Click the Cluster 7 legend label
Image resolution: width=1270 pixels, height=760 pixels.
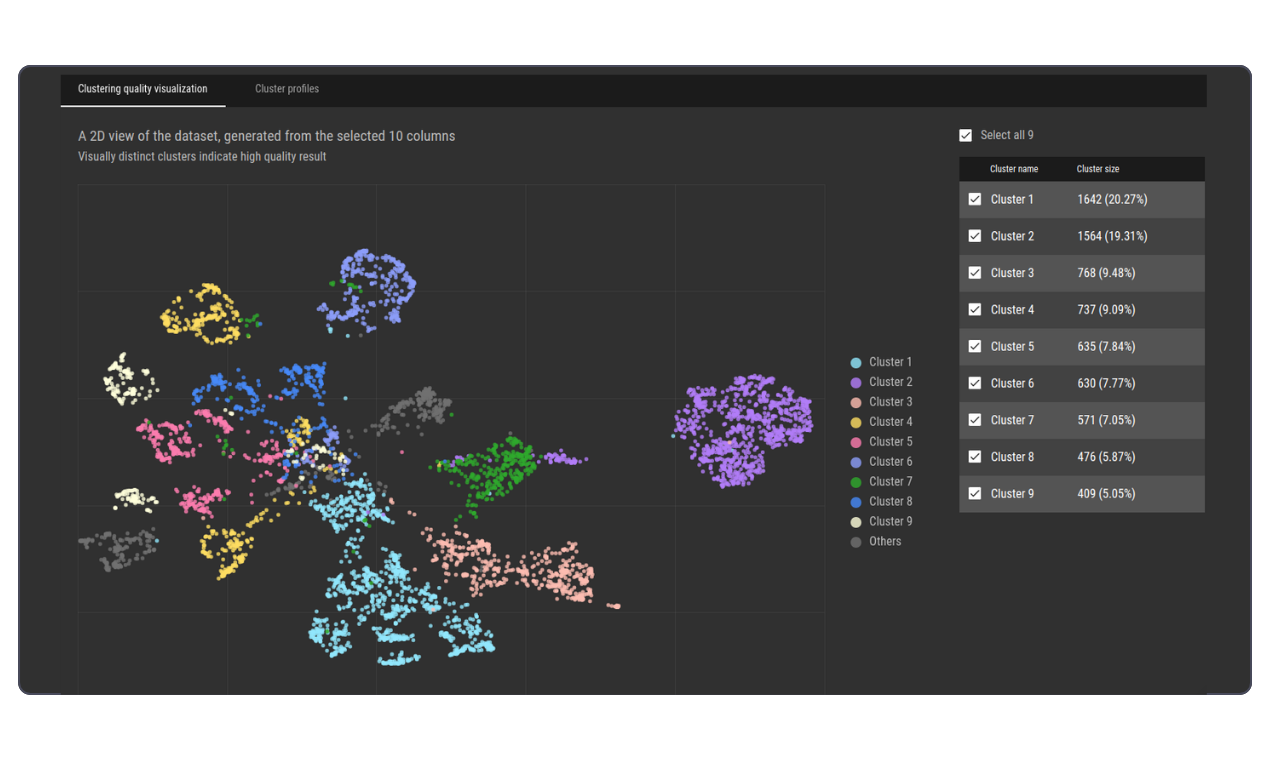coord(891,482)
